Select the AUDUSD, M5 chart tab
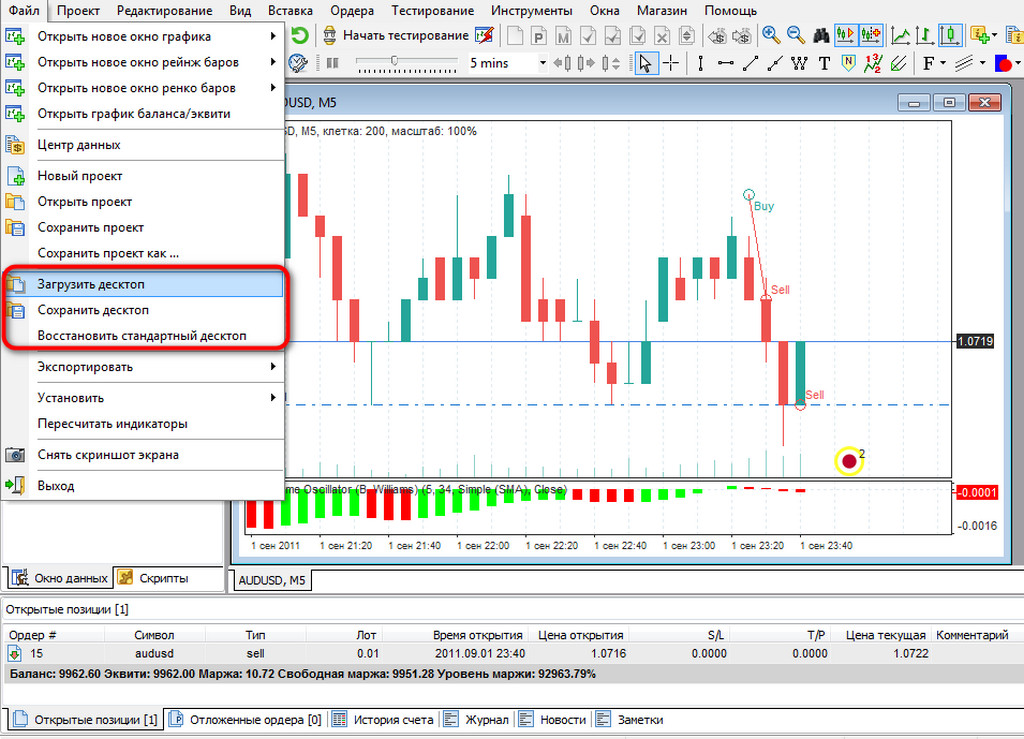1024x739 pixels. point(272,579)
